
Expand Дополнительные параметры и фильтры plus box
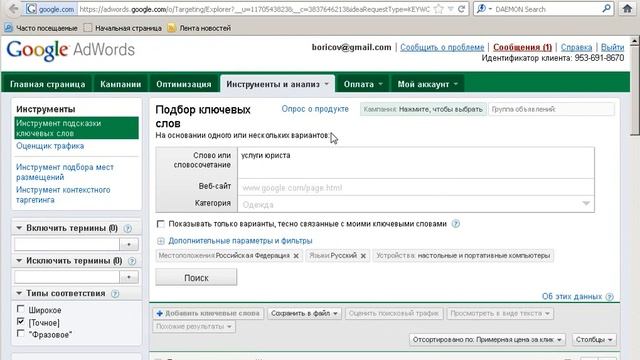[160, 241]
